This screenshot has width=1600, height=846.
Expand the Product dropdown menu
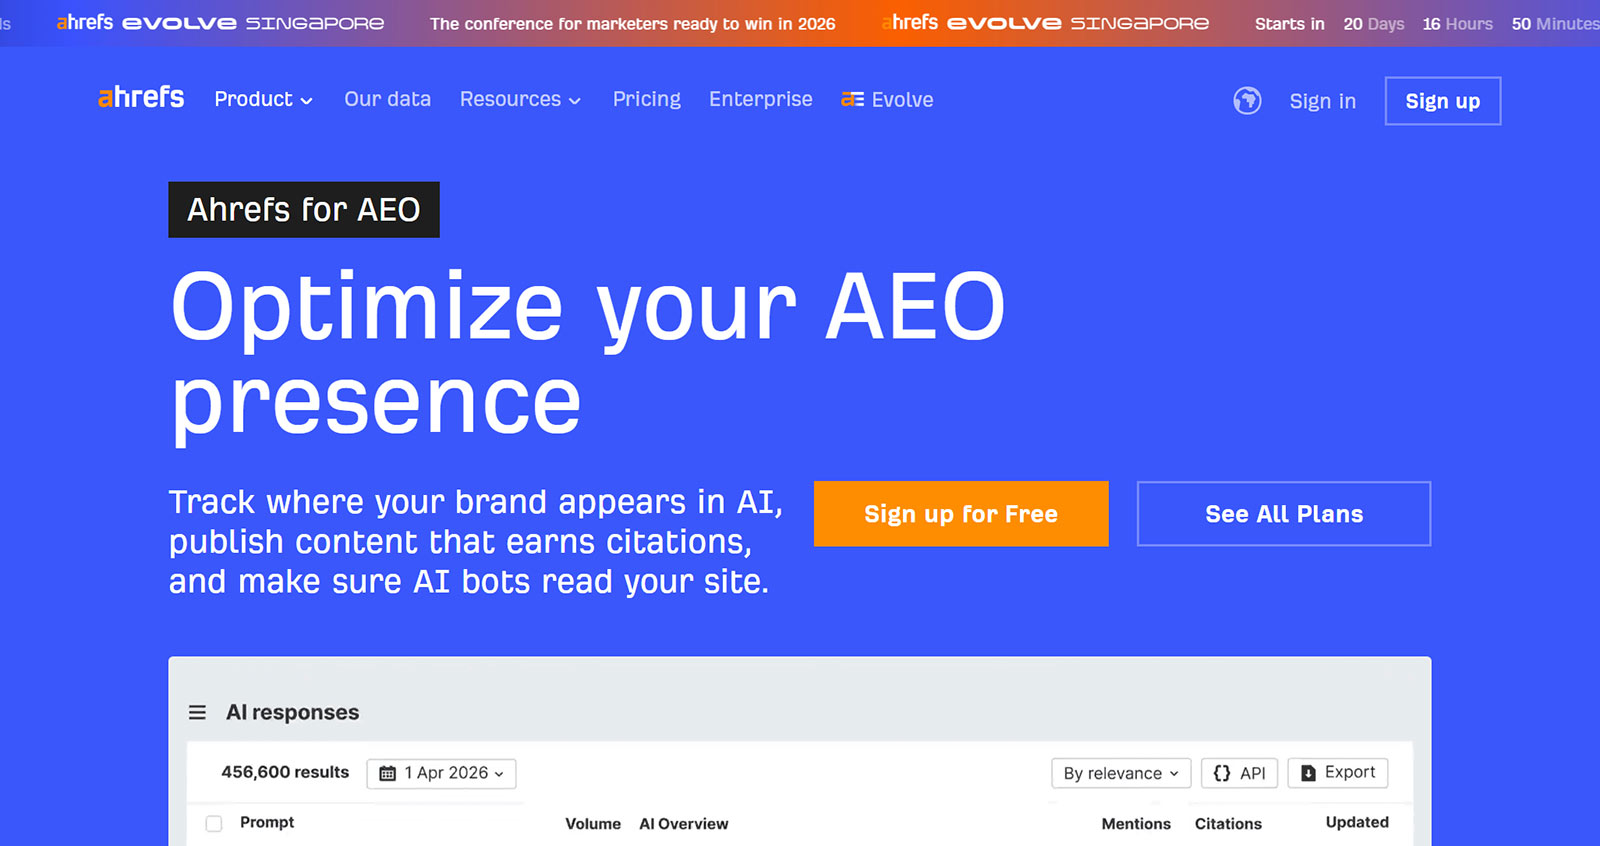pyautogui.click(x=263, y=99)
